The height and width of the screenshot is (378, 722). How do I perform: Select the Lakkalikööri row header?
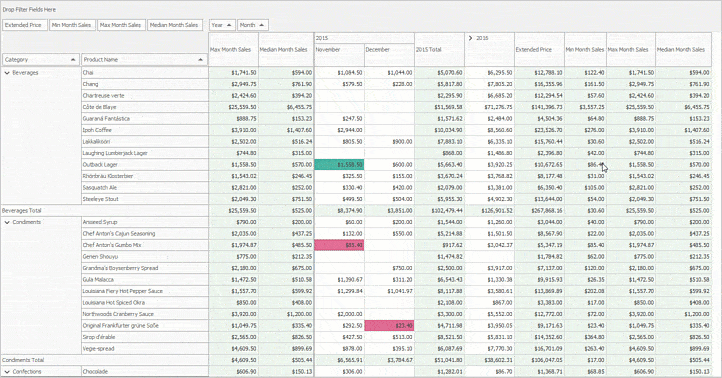[x=145, y=142]
